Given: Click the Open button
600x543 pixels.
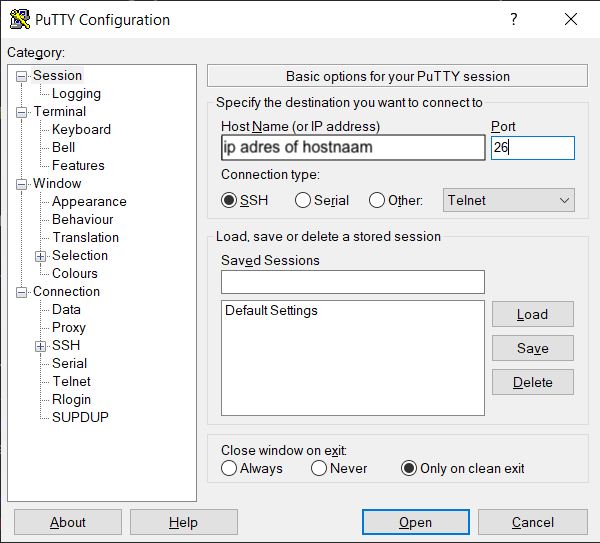Looking at the screenshot, I should click(415, 522).
